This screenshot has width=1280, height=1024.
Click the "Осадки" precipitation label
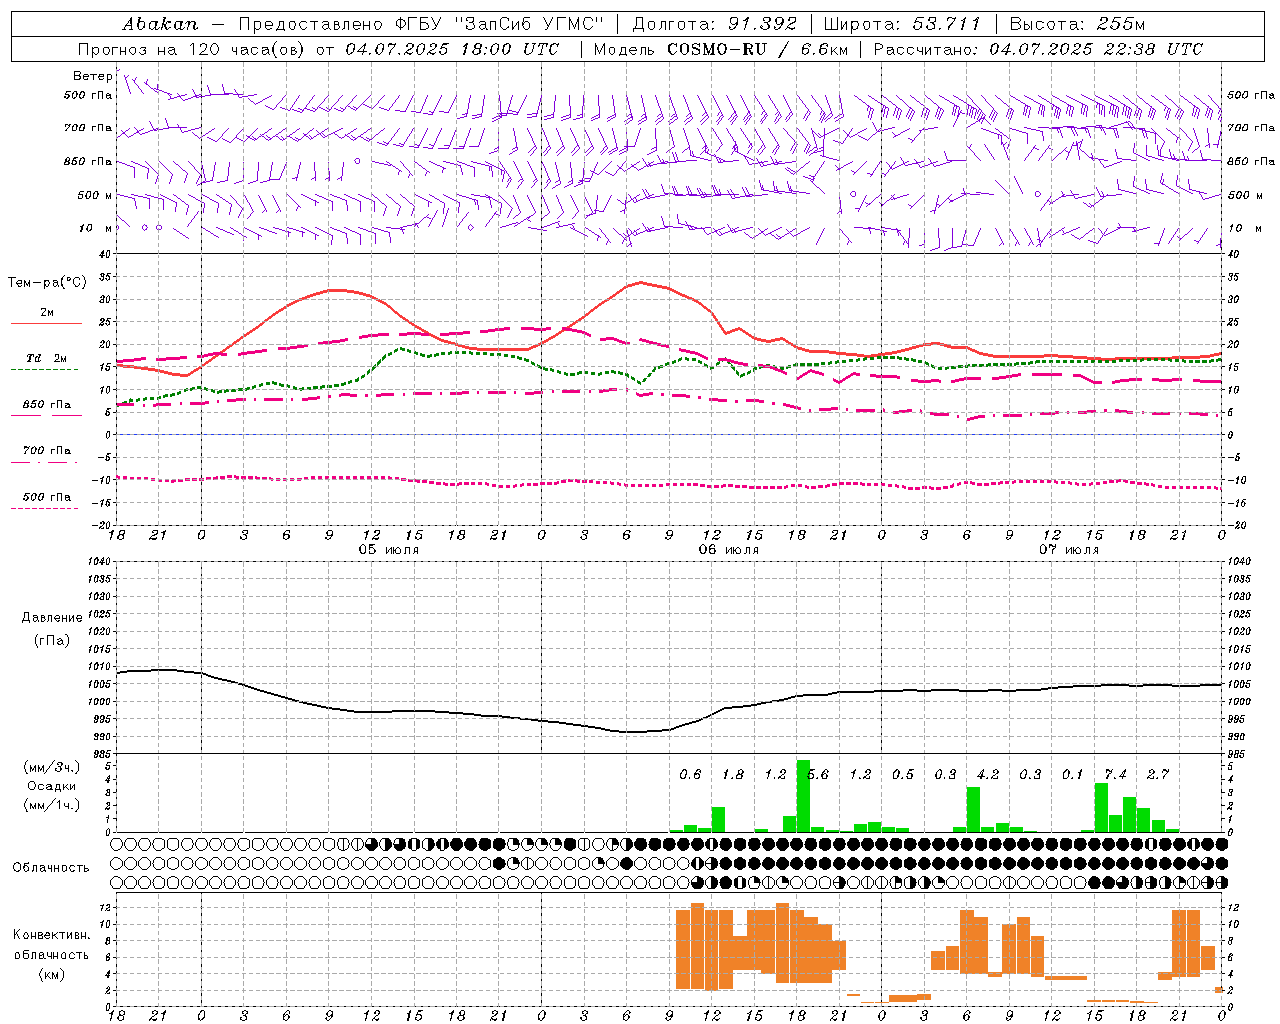coord(52,786)
